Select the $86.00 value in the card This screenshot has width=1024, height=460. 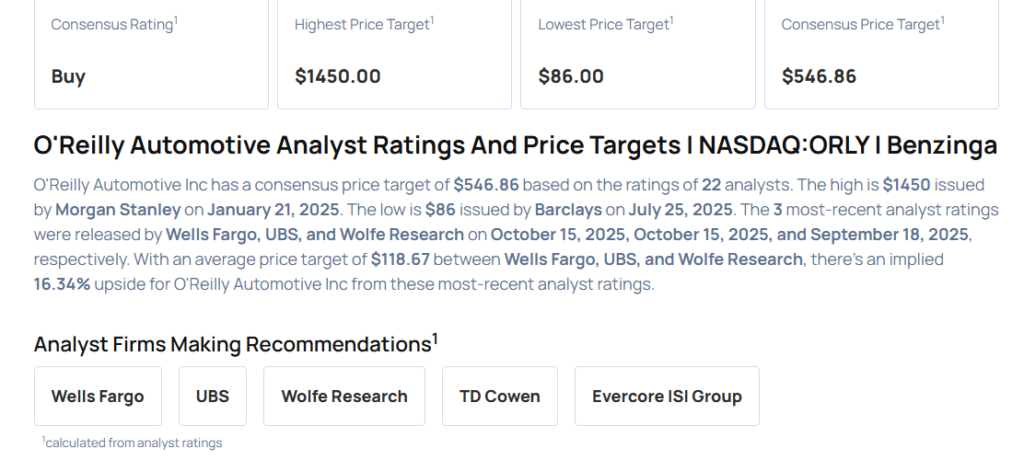[571, 76]
